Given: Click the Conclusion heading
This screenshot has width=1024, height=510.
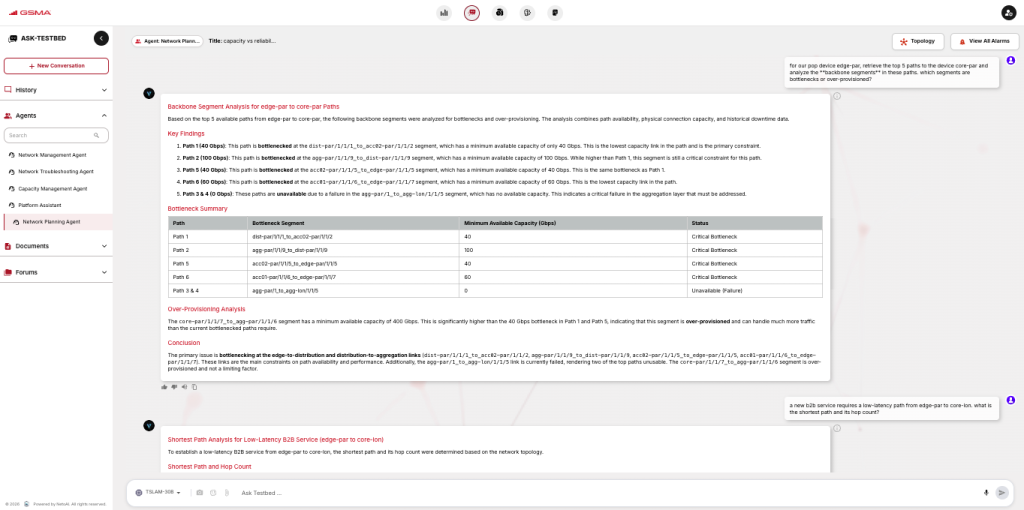Looking at the screenshot, I should click(184, 343).
